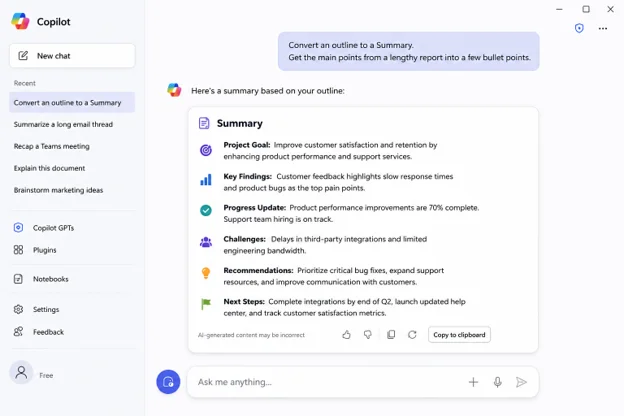Viewport: 624px width, 416px height.
Task: Open Copilot GPTs
Action: pos(44,228)
